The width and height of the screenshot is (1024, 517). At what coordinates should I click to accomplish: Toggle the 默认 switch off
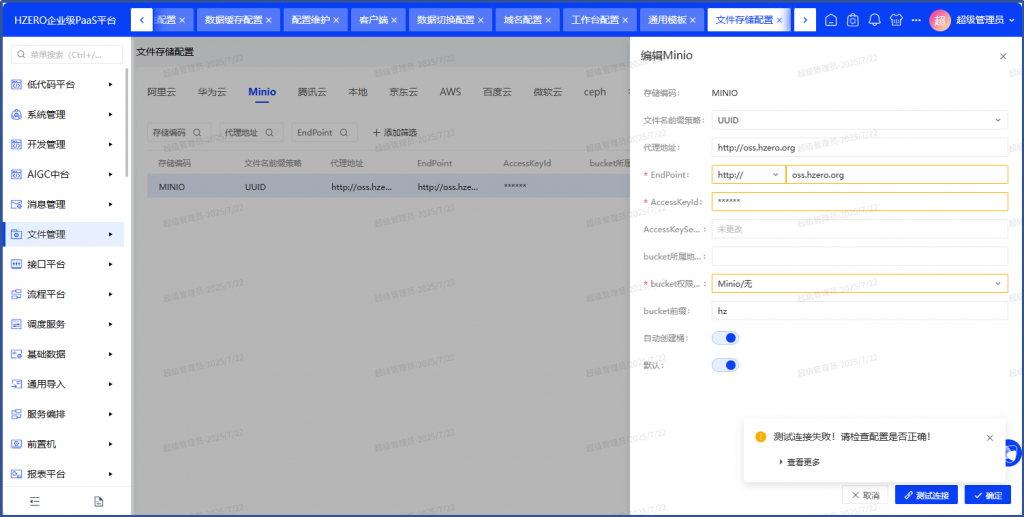point(725,365)
